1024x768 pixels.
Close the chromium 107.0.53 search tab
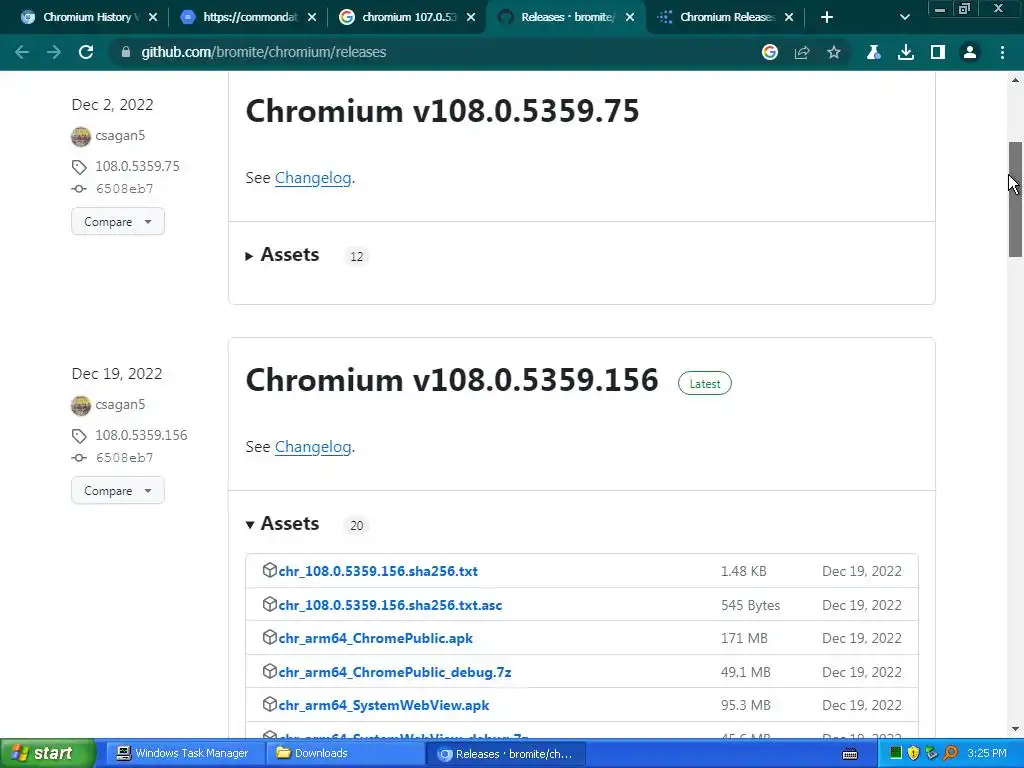471,17
